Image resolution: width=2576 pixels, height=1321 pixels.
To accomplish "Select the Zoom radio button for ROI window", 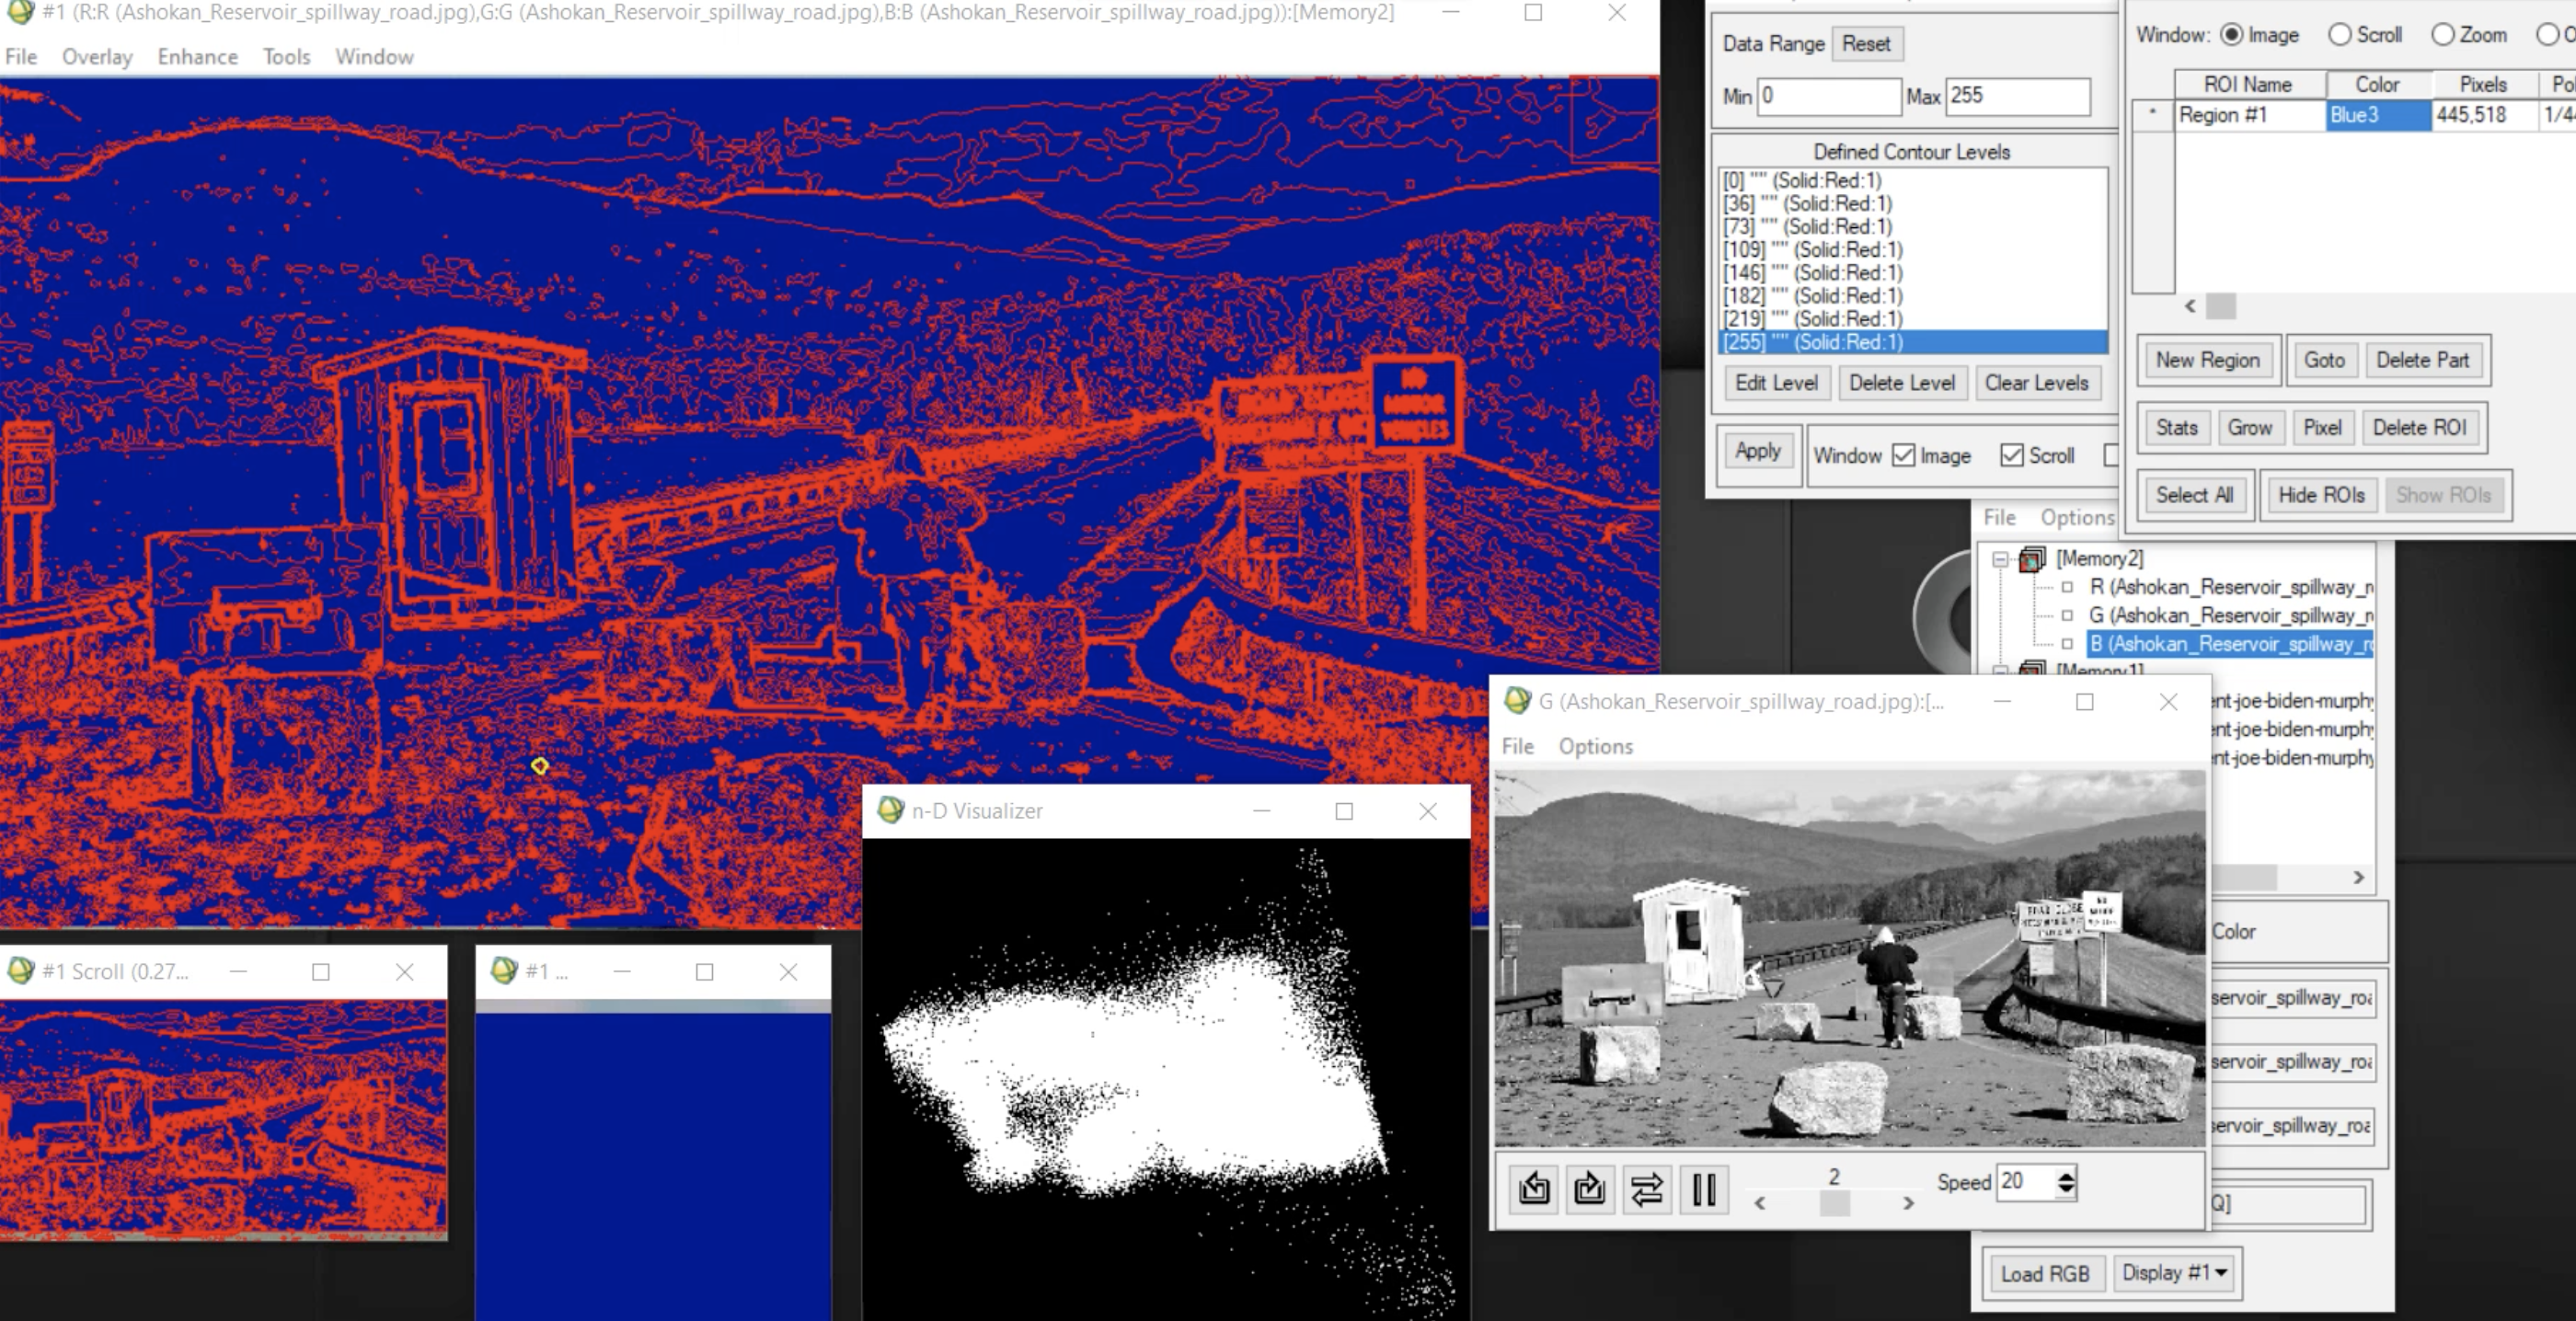I will point(2442,35).
